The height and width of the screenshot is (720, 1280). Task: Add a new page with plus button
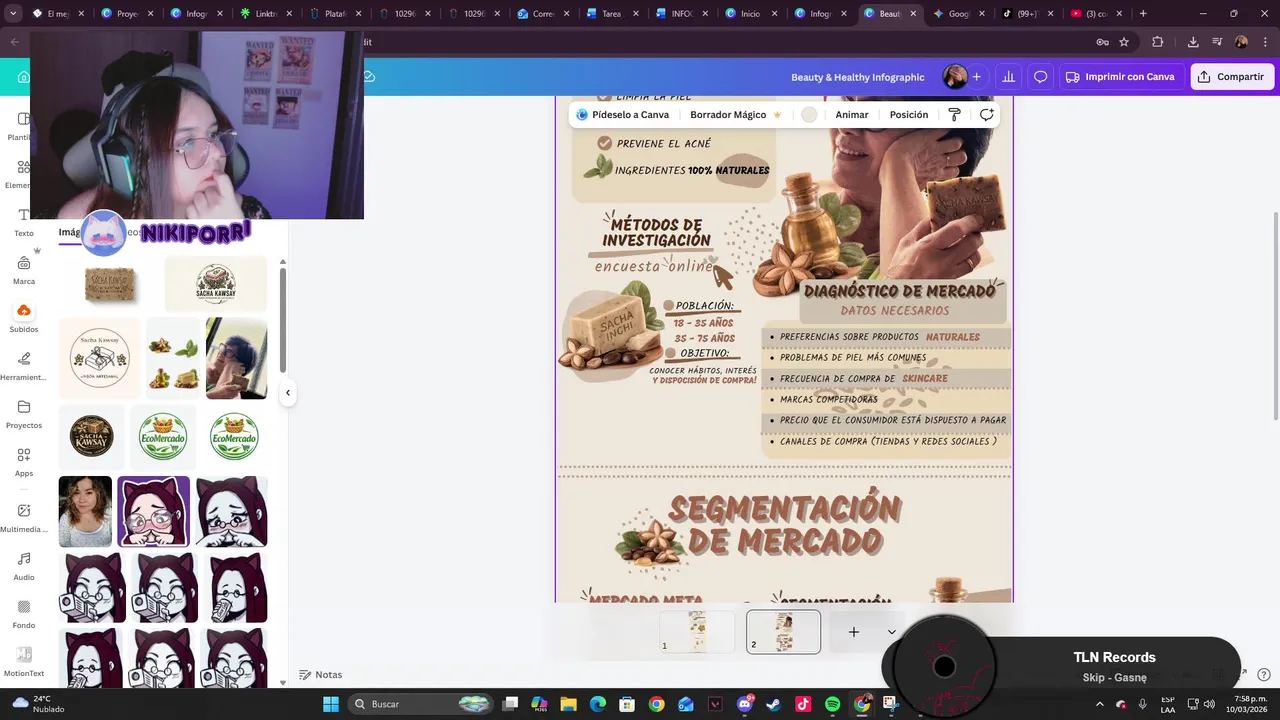(x=854, y=632)
